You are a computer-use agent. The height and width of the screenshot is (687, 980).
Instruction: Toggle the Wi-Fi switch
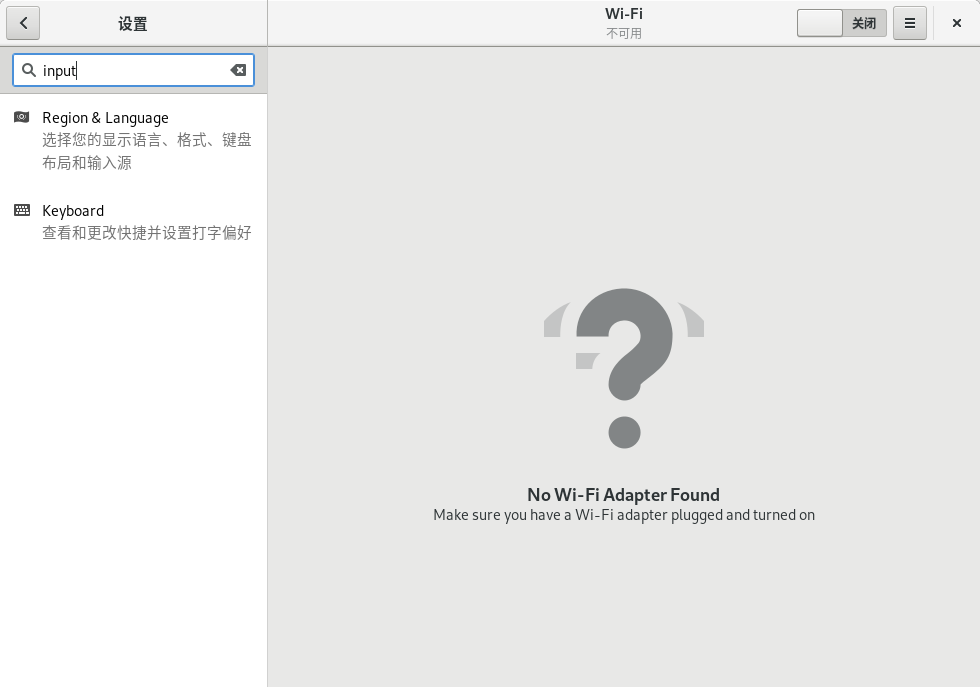[x=841, y=23]
